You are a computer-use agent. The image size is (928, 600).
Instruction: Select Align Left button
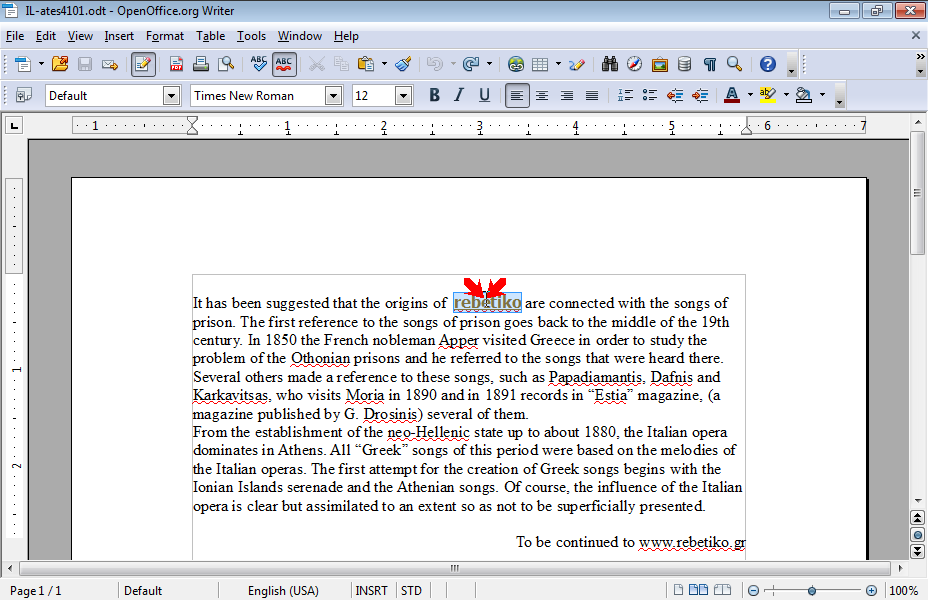coord(517,95)
